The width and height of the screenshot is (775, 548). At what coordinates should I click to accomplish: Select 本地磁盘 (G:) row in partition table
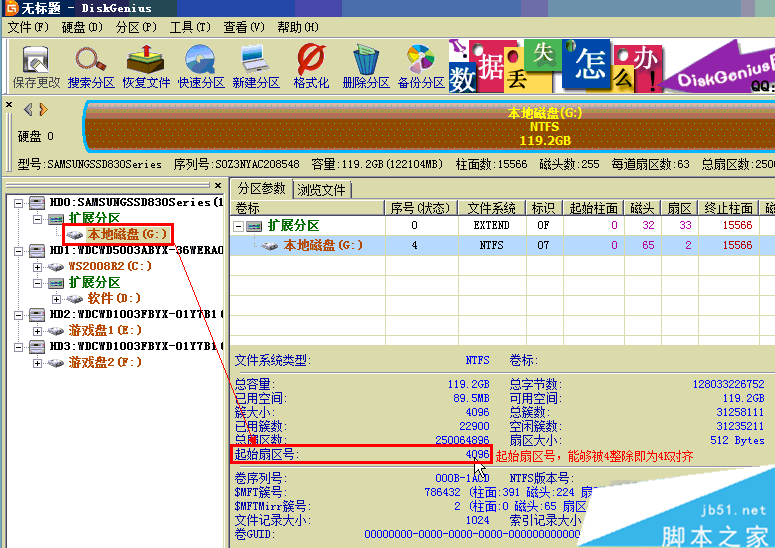click(502, 245)
